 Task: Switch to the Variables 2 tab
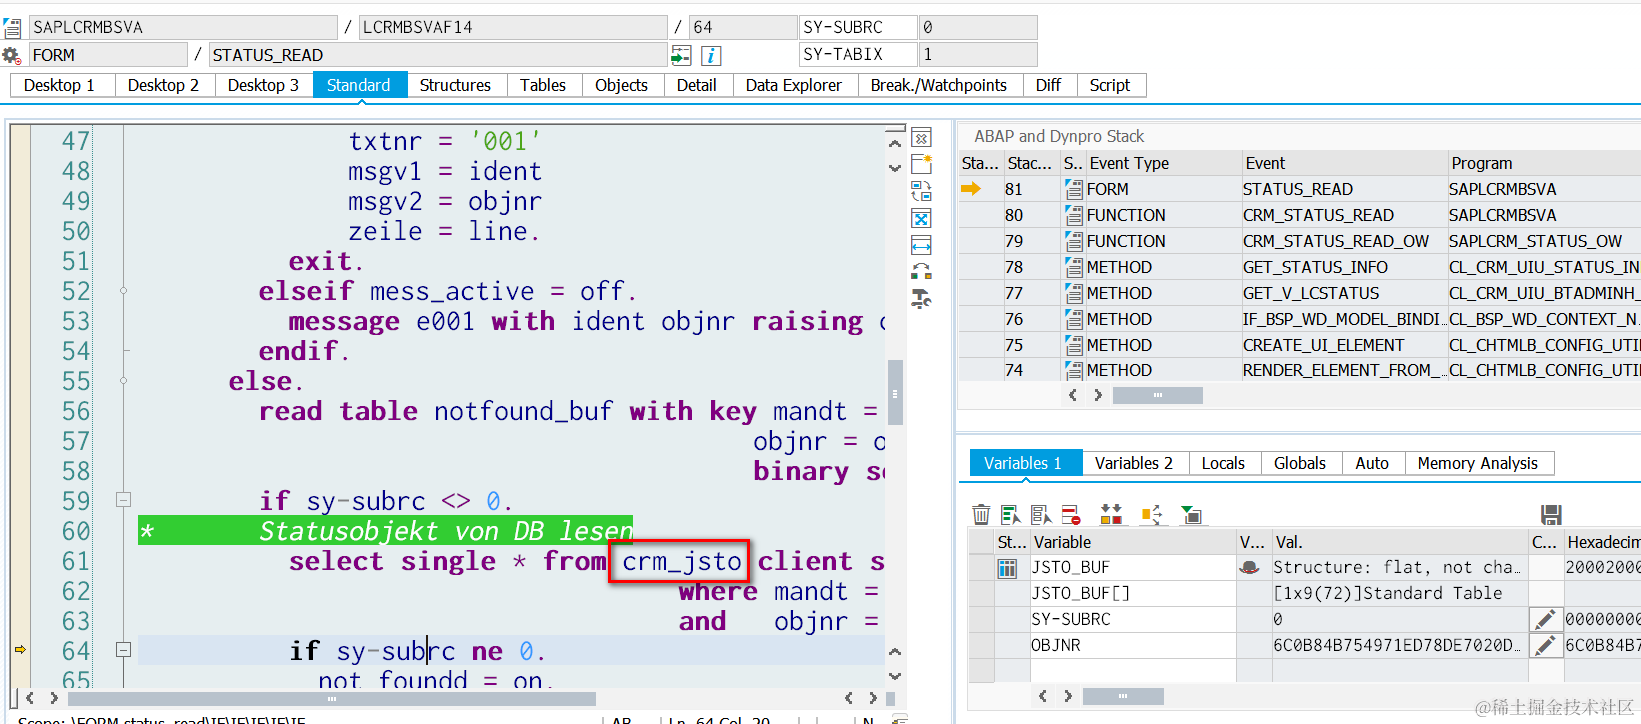click(x=1133, y=463)
